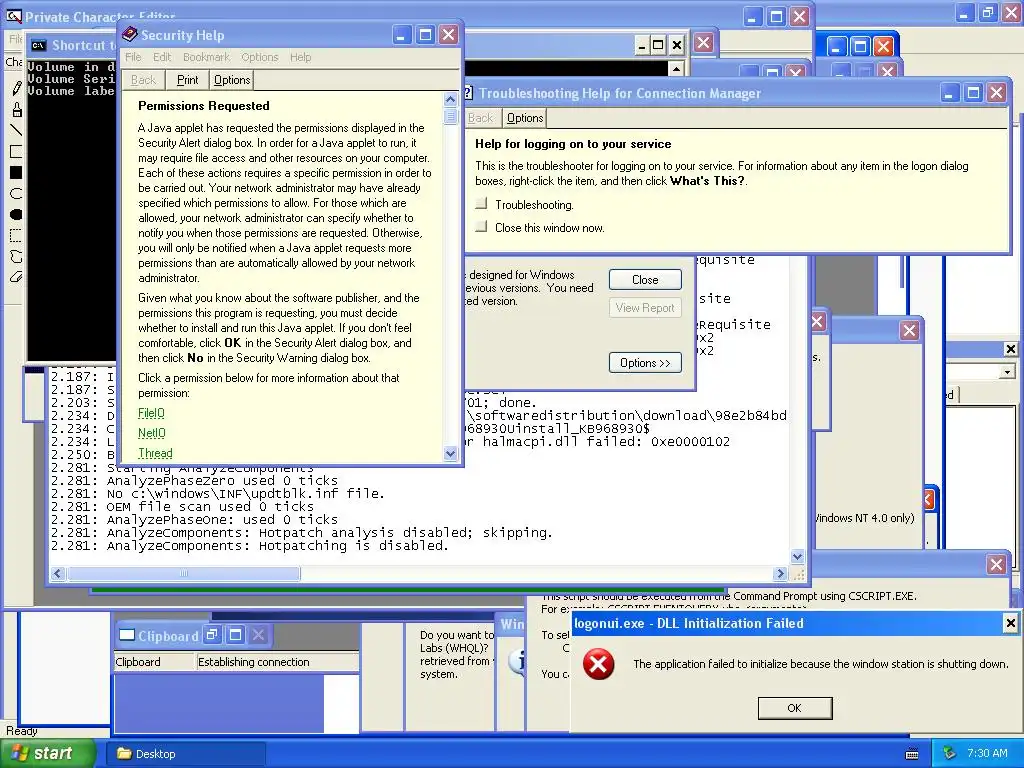Click the log window horizontal scrollbar thumb
This screenshot has width=1024, height=768.
click(184, 573)
